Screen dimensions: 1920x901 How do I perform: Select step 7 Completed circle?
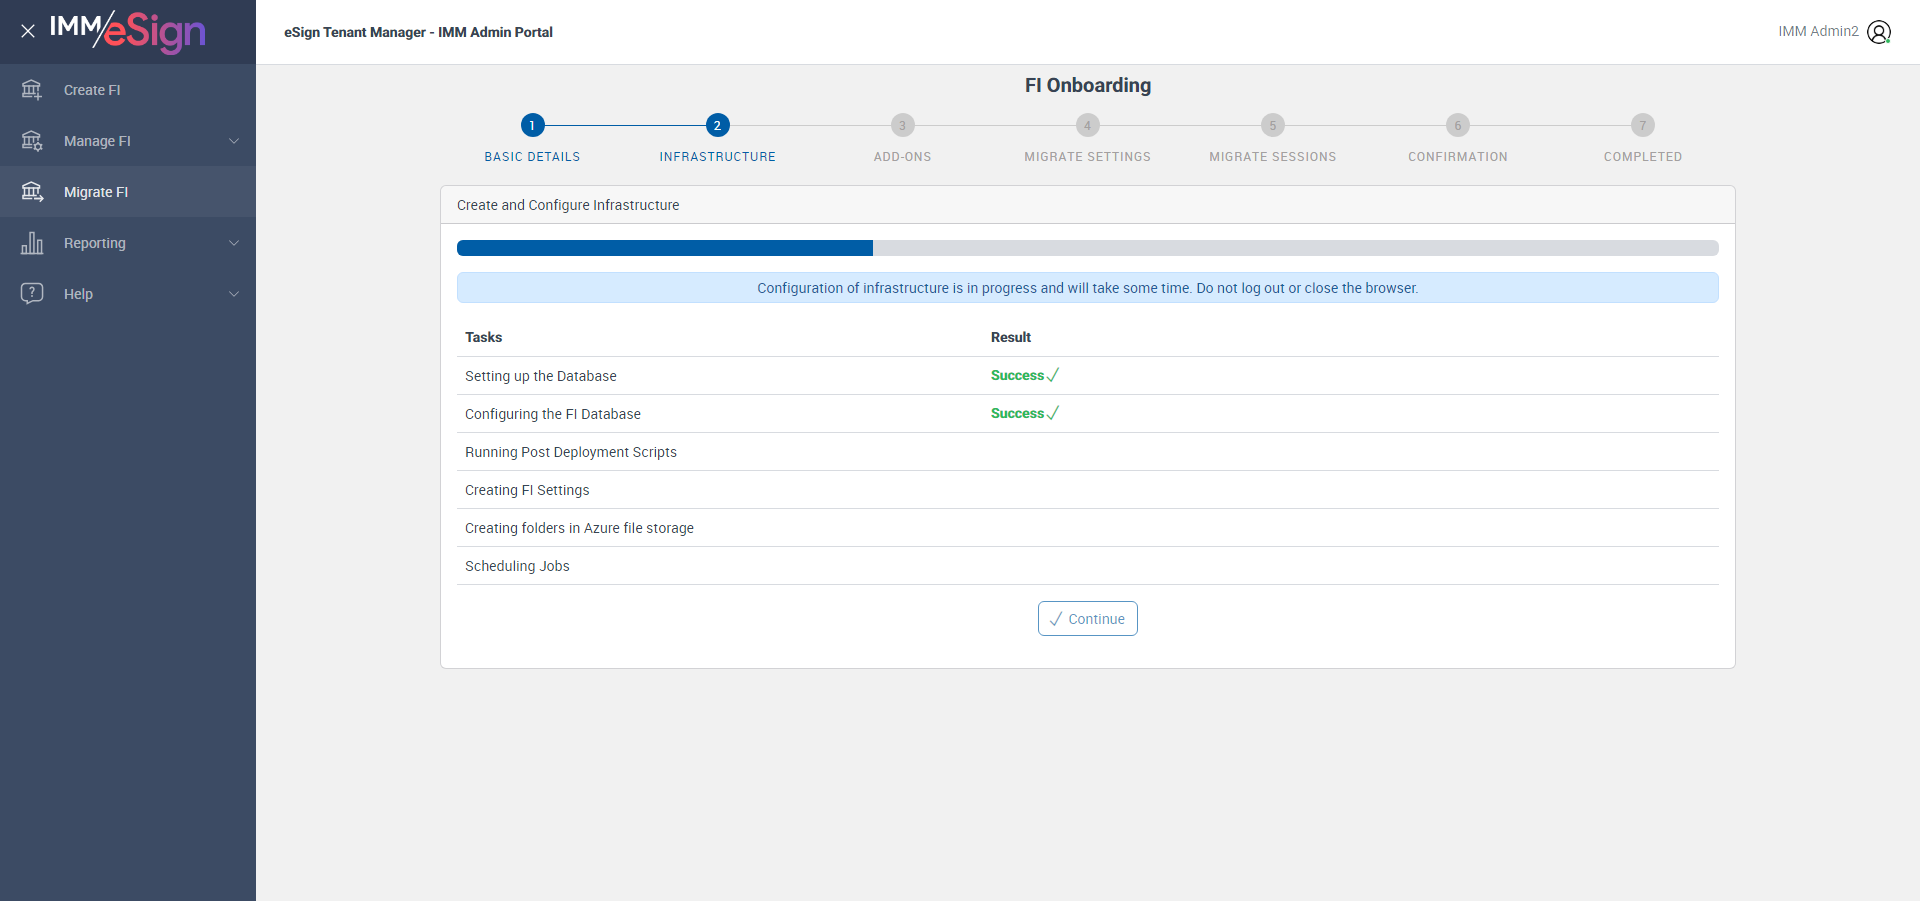(1642, 125)
